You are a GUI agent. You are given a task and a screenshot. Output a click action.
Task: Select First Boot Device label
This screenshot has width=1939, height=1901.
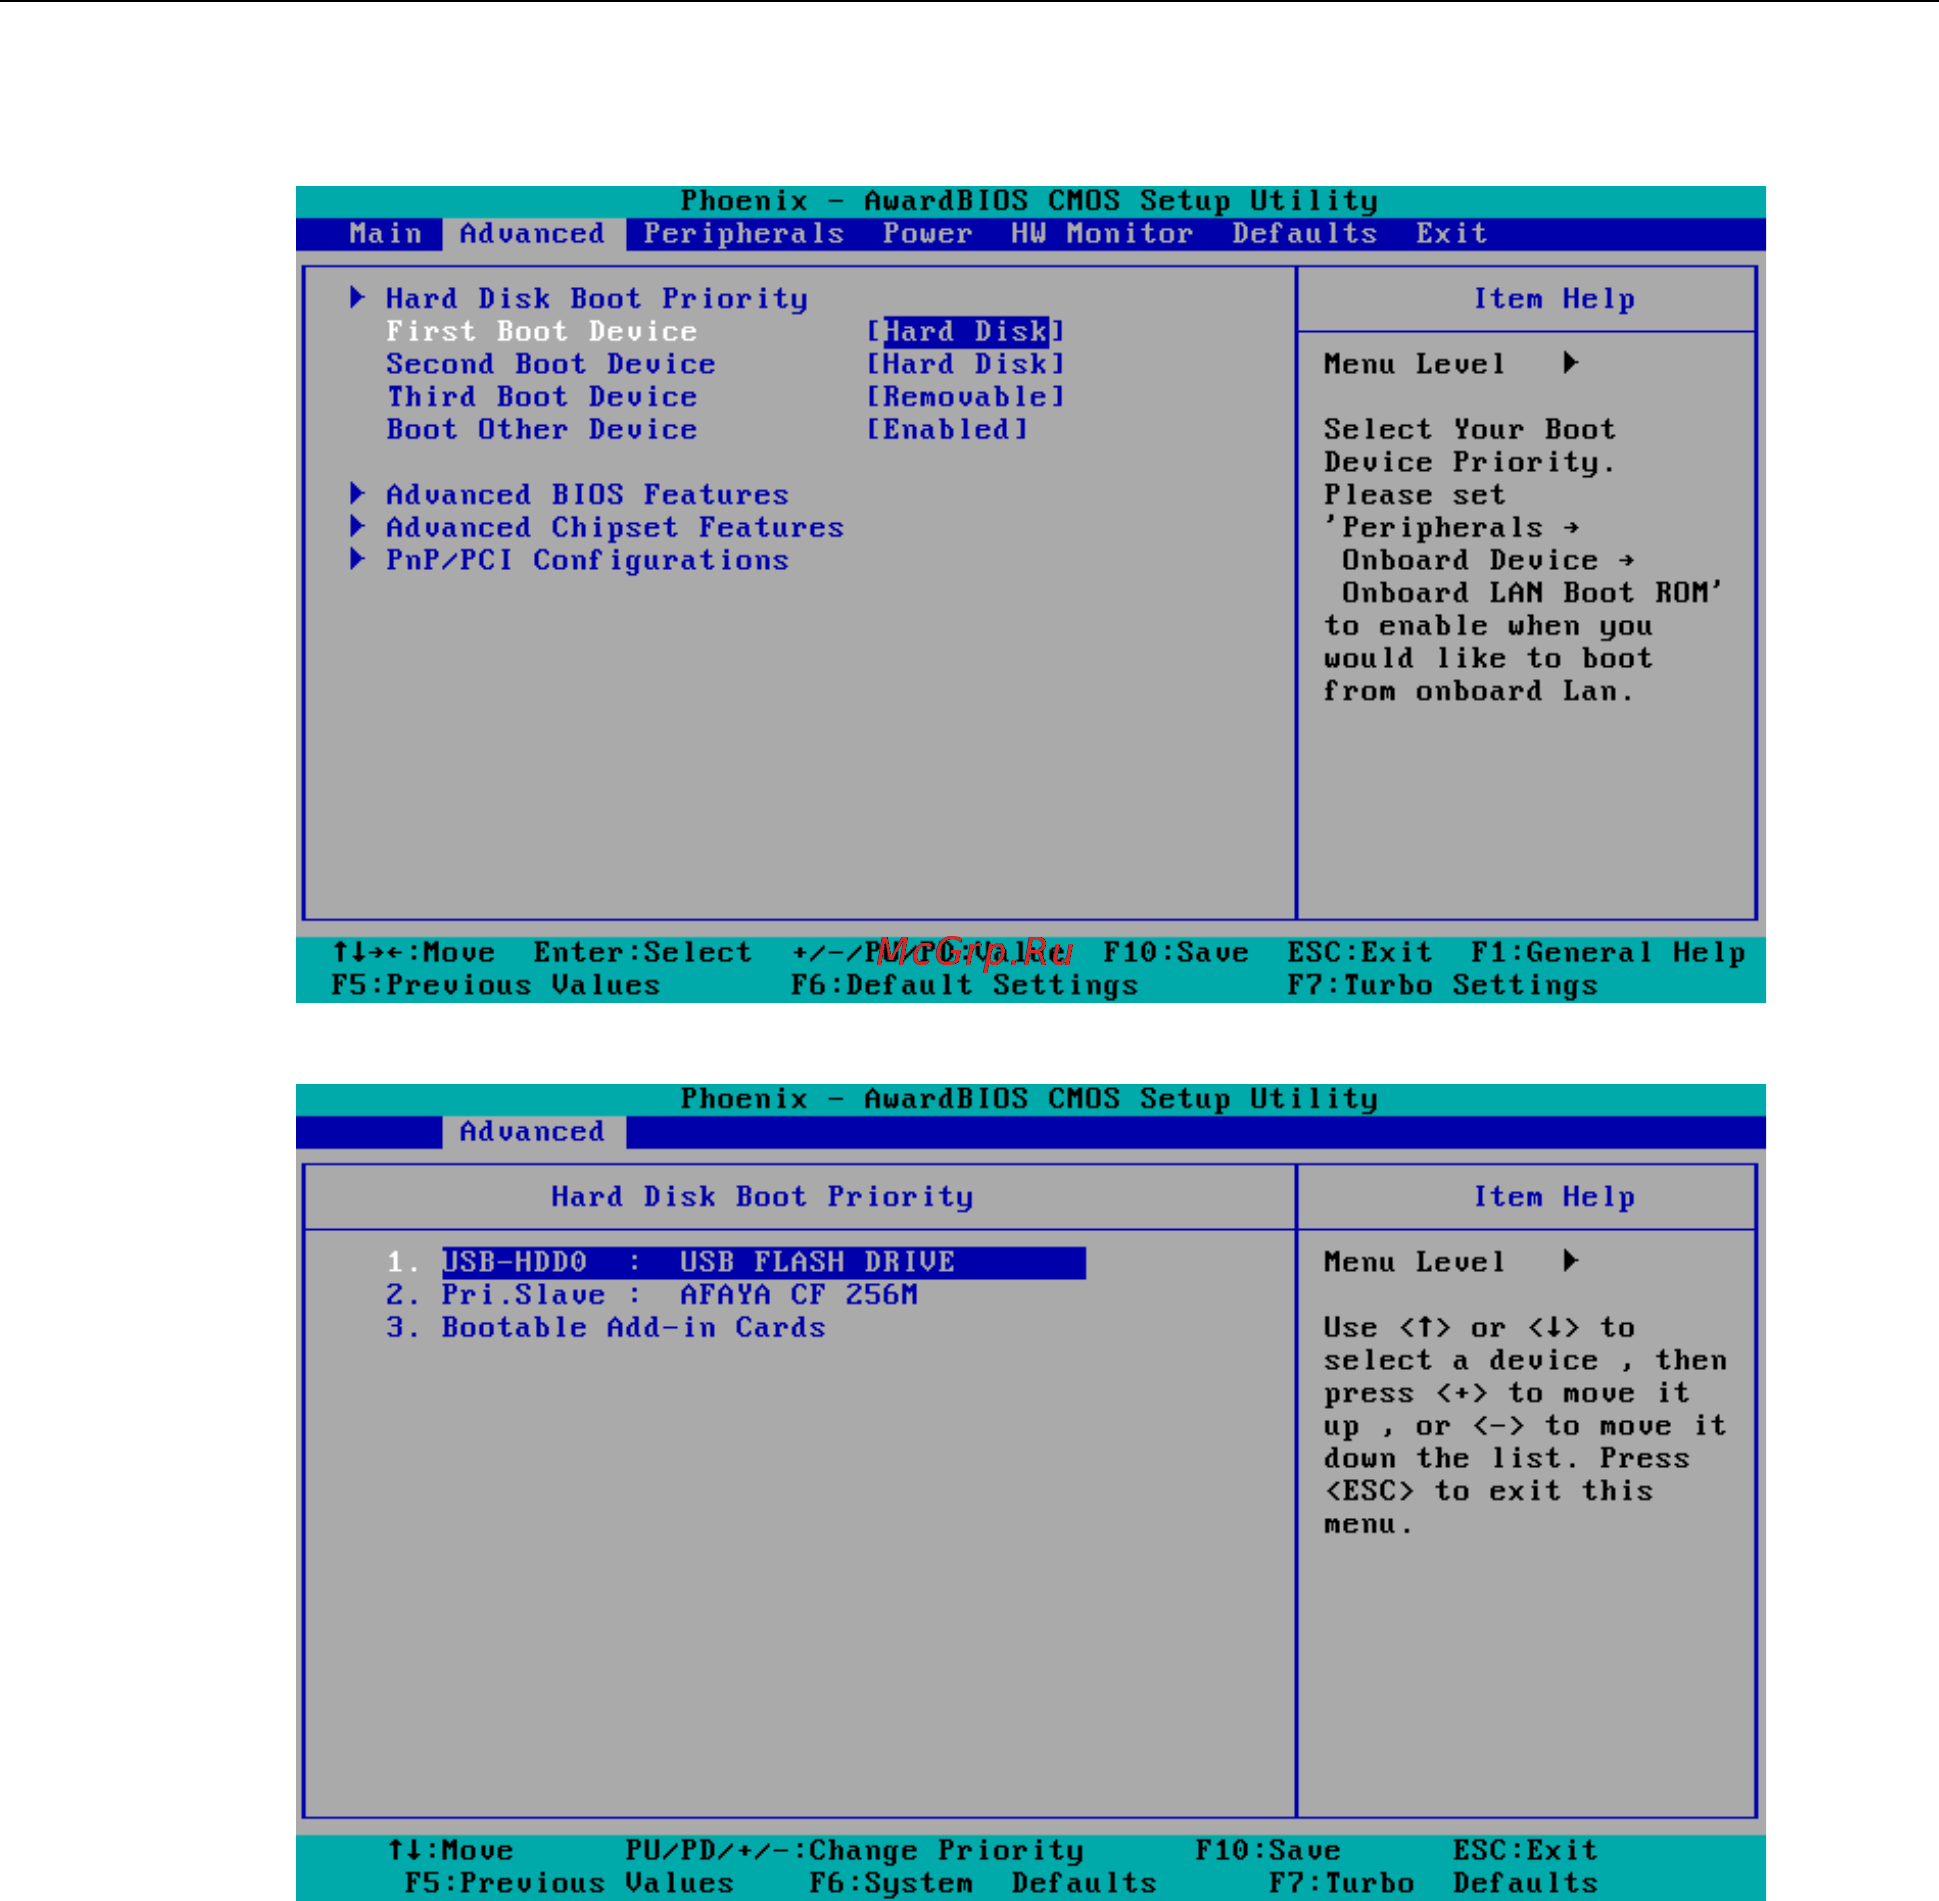coord(541,332)
